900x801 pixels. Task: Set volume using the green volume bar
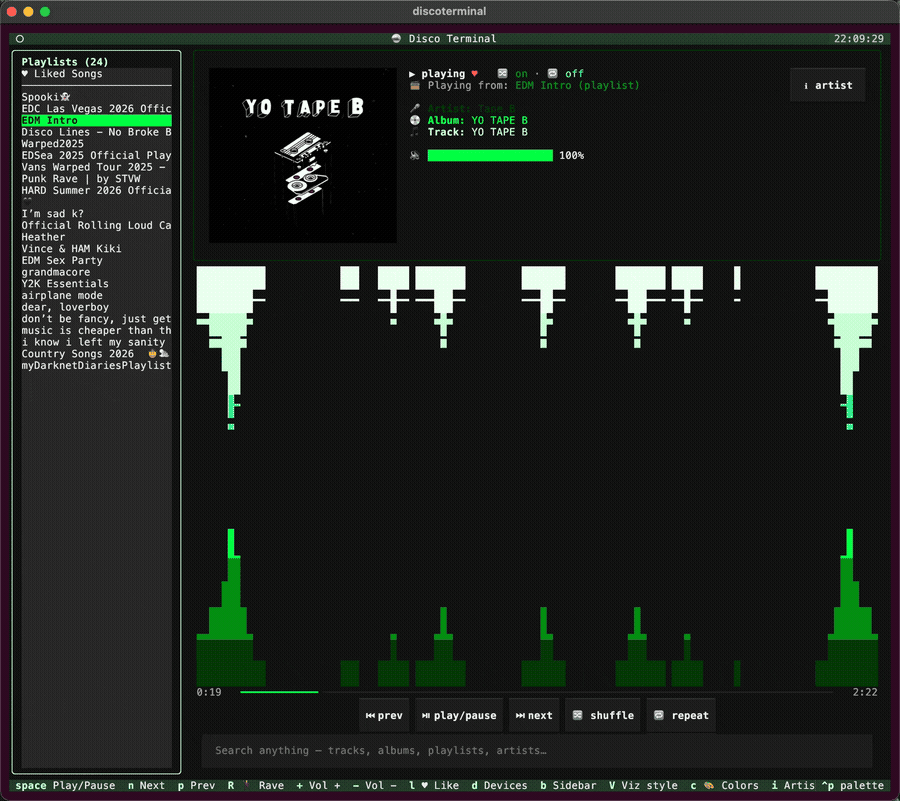click(x=490, y=155)
